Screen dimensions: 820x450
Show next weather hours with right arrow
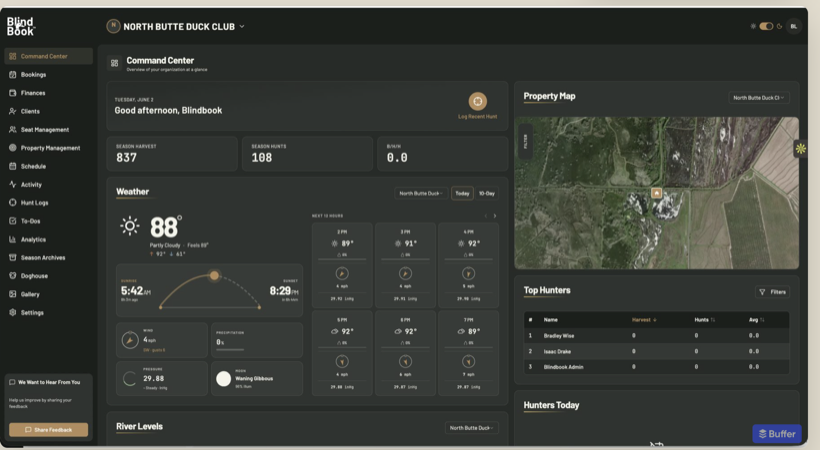495,216
